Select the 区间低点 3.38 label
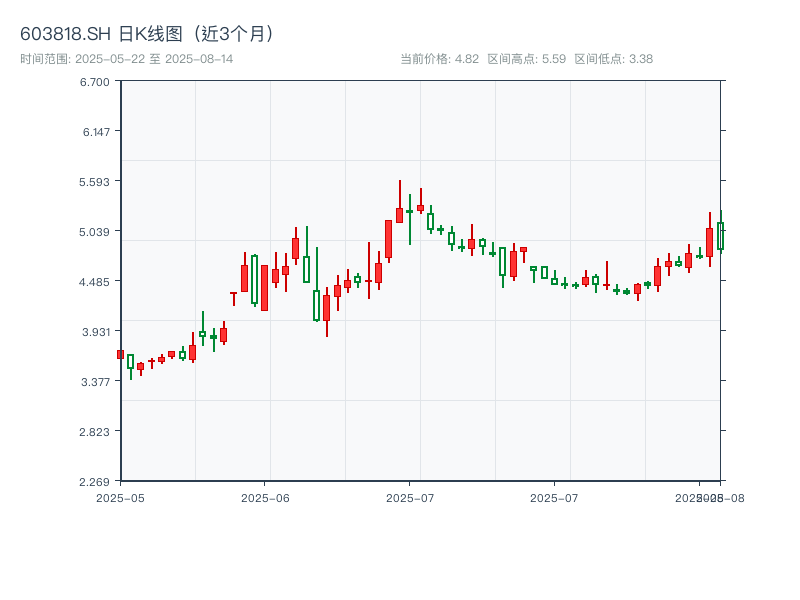The image size is (800, 600). (x=613, y=59)
